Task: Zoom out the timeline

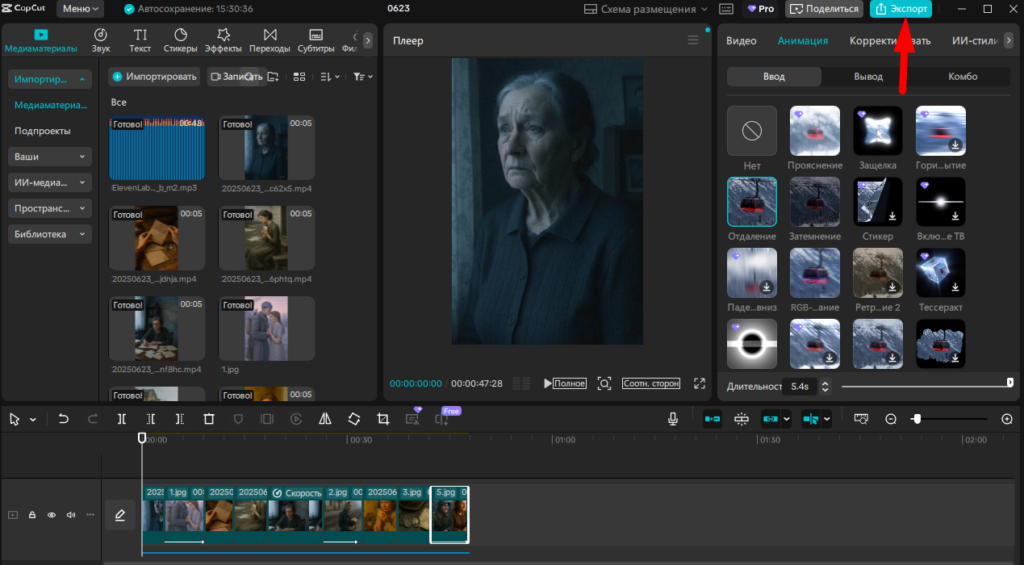Action: pyautogui.click(x=891, y=419)
